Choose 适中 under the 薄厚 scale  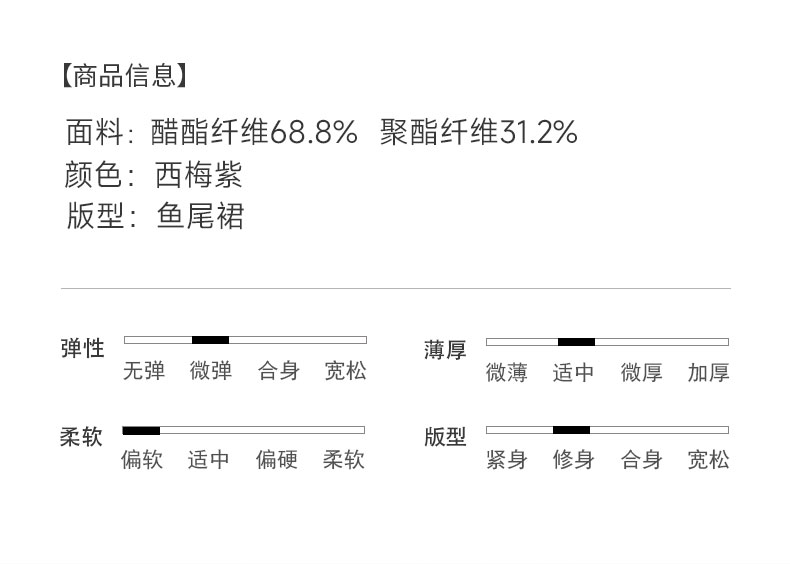click(573, 373)
